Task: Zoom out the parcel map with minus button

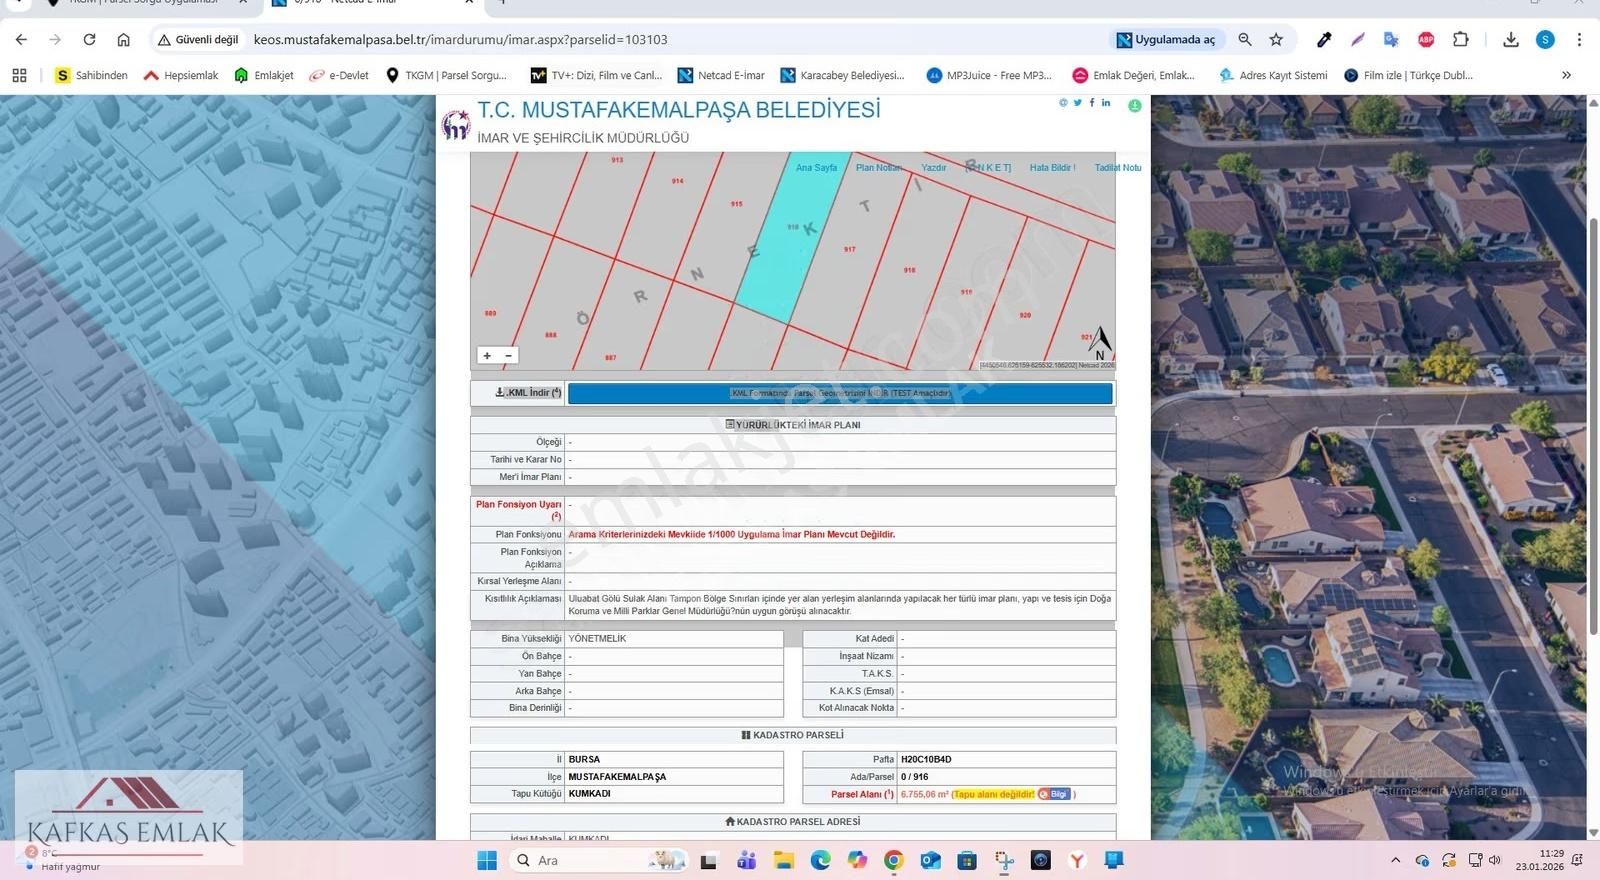Action: [x=508, y=356]
